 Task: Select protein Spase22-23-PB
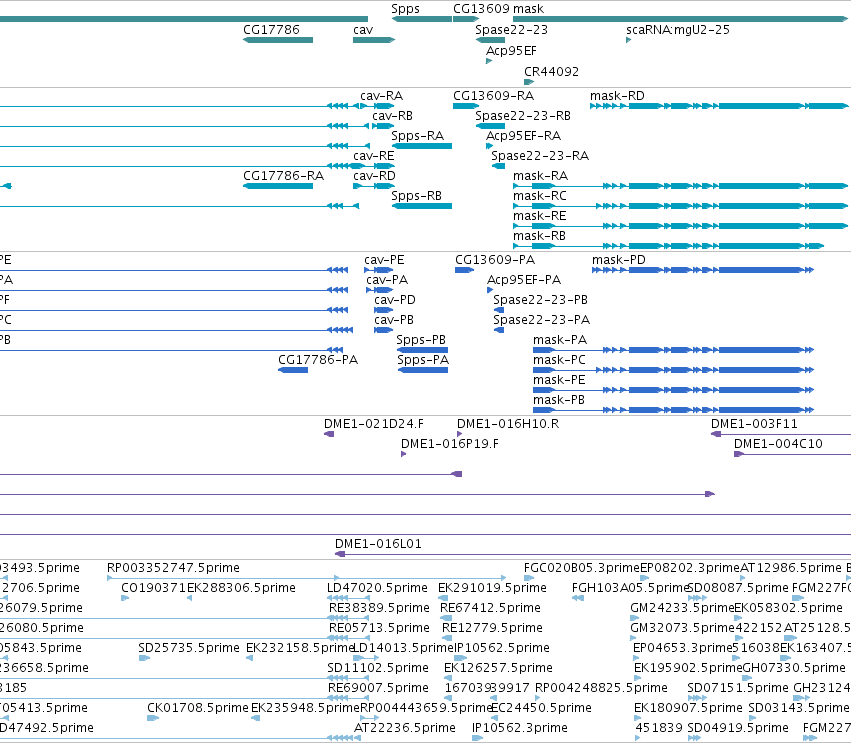(541, 300)
